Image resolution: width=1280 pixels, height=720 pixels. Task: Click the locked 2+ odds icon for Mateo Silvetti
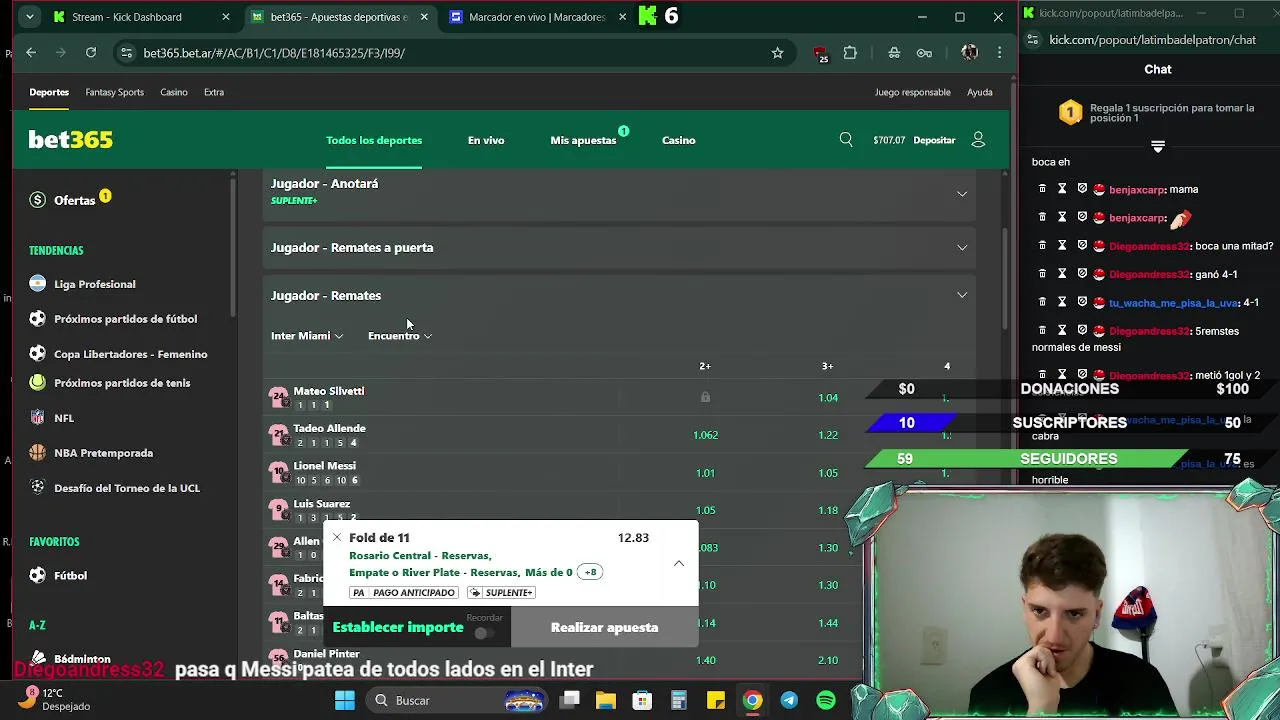705,398
